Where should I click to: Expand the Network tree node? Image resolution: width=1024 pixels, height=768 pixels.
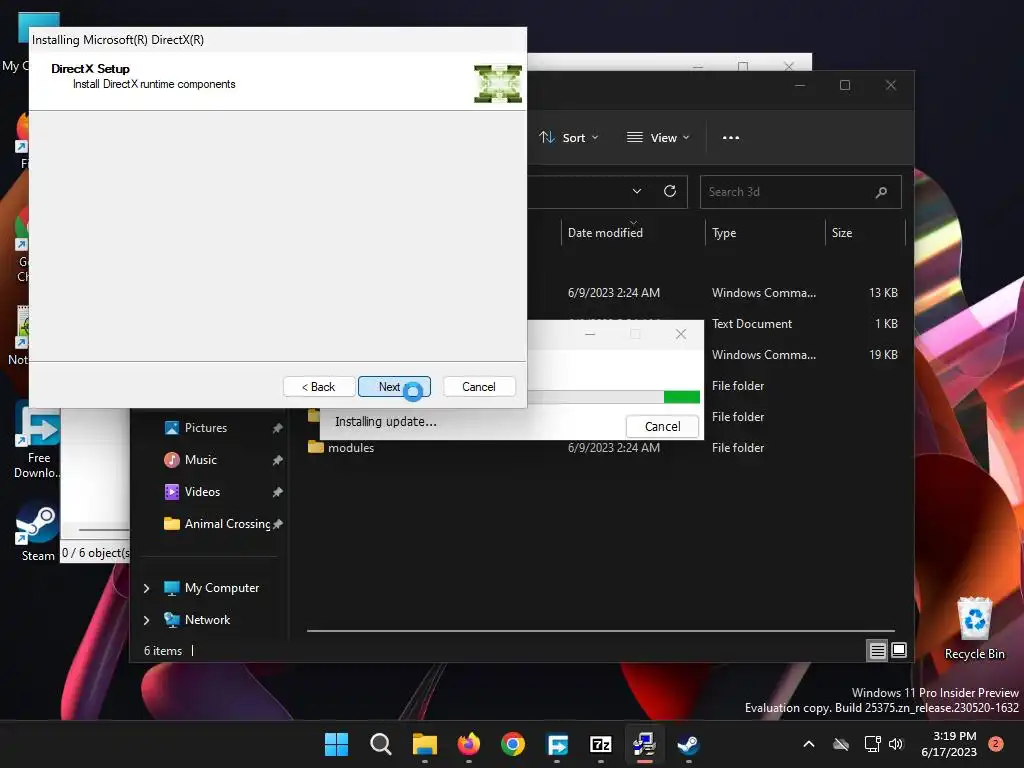146,620
